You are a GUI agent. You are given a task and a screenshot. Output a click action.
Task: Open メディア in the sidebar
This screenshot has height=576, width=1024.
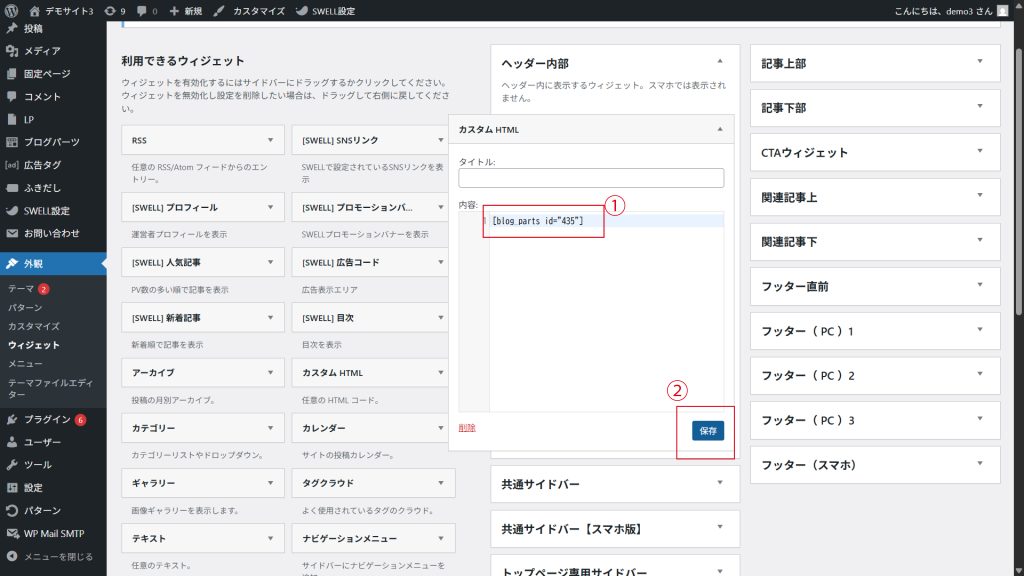coord(42,50)
